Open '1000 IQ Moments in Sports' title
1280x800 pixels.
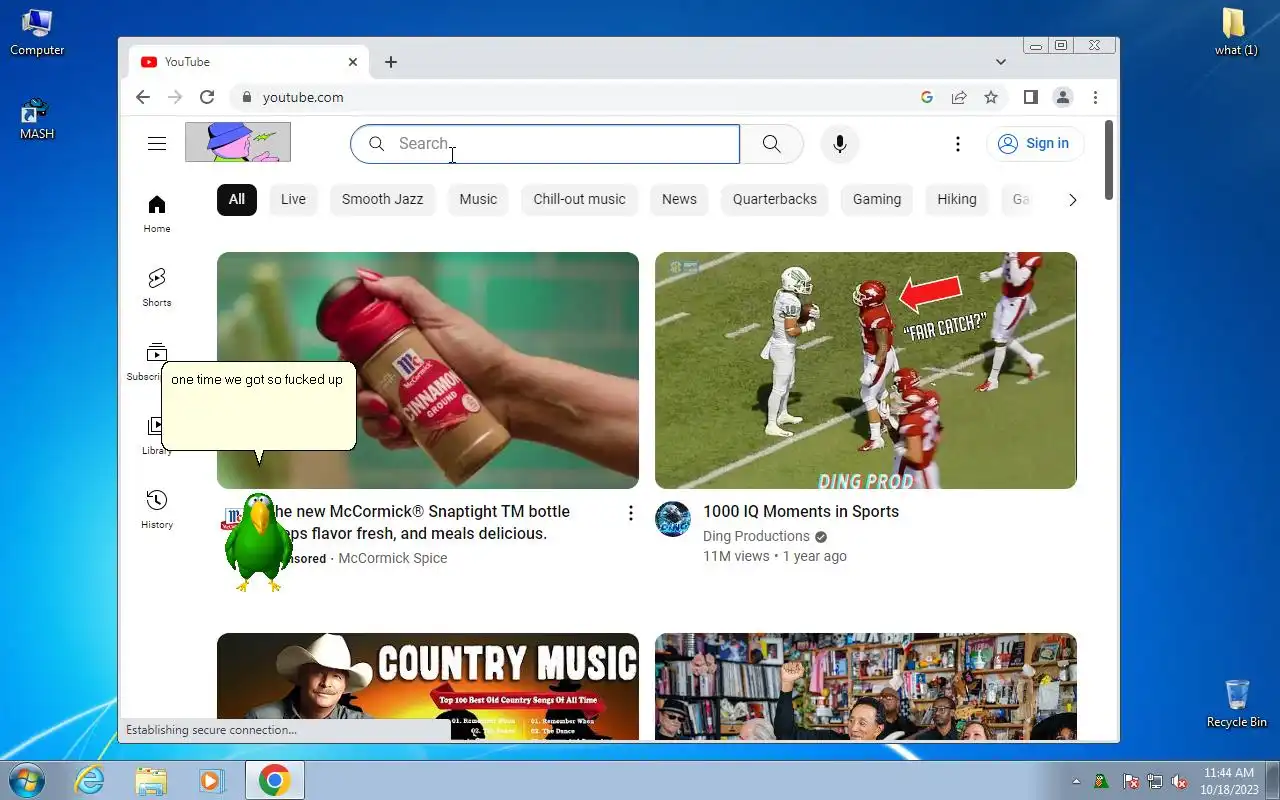point(801,511)
